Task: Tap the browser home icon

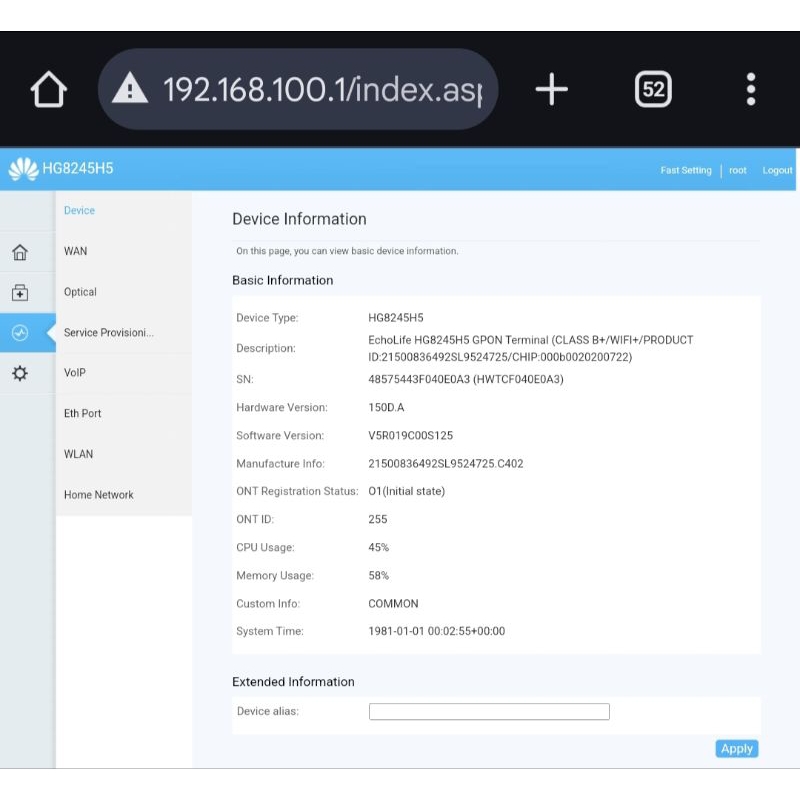Action: pos(48,90)
